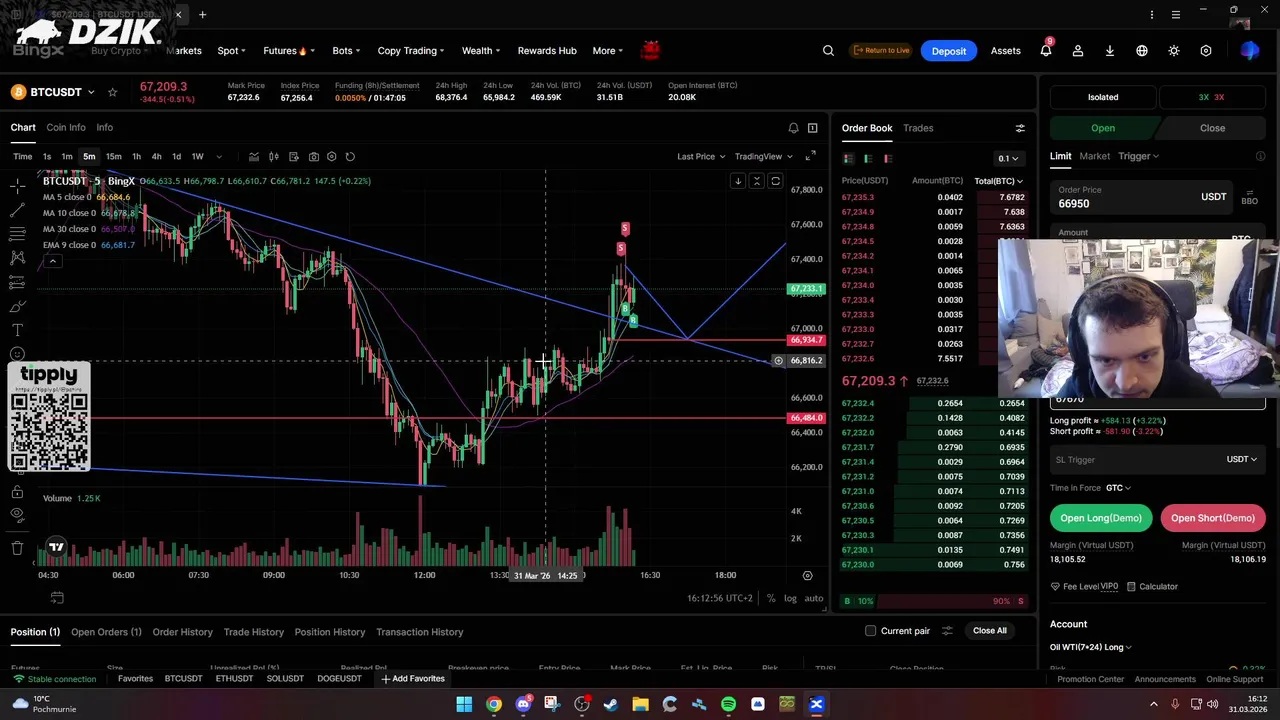Toggle percent scale on the chart
This screenshot has width=1280, height=720.
click(771, 598)
